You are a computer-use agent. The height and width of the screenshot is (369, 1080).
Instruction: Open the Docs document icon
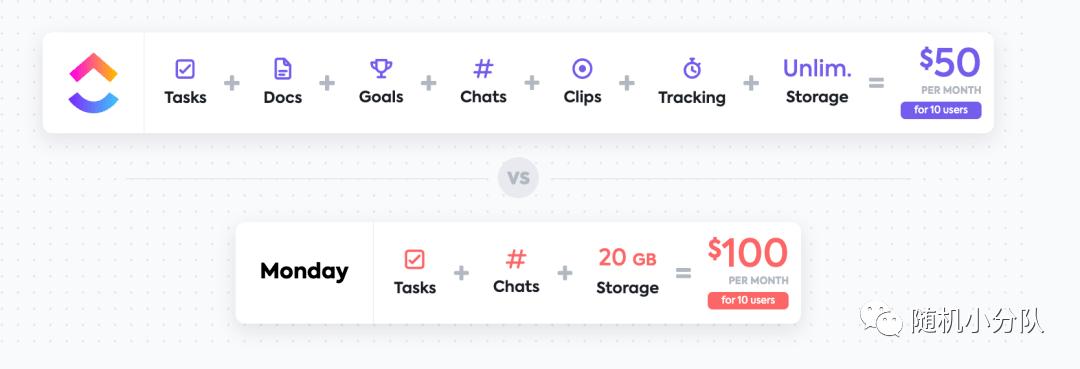click(x=282, y=69)
